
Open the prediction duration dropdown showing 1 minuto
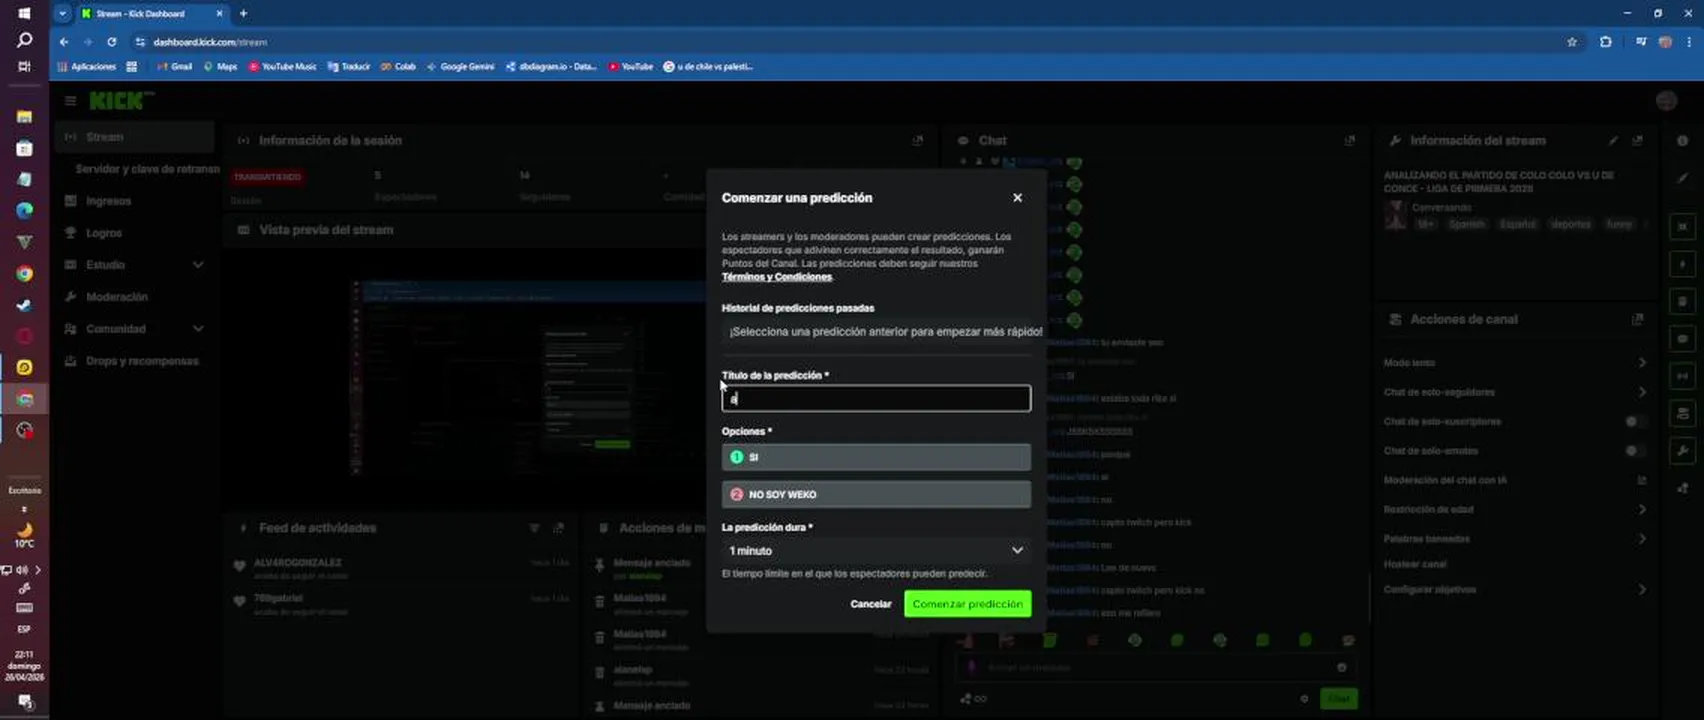(x=876, y=551)
